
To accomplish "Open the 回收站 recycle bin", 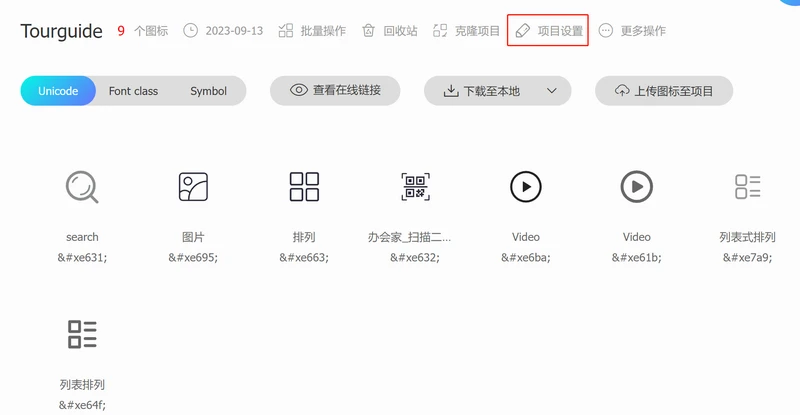I will click(x=390, y=31).
